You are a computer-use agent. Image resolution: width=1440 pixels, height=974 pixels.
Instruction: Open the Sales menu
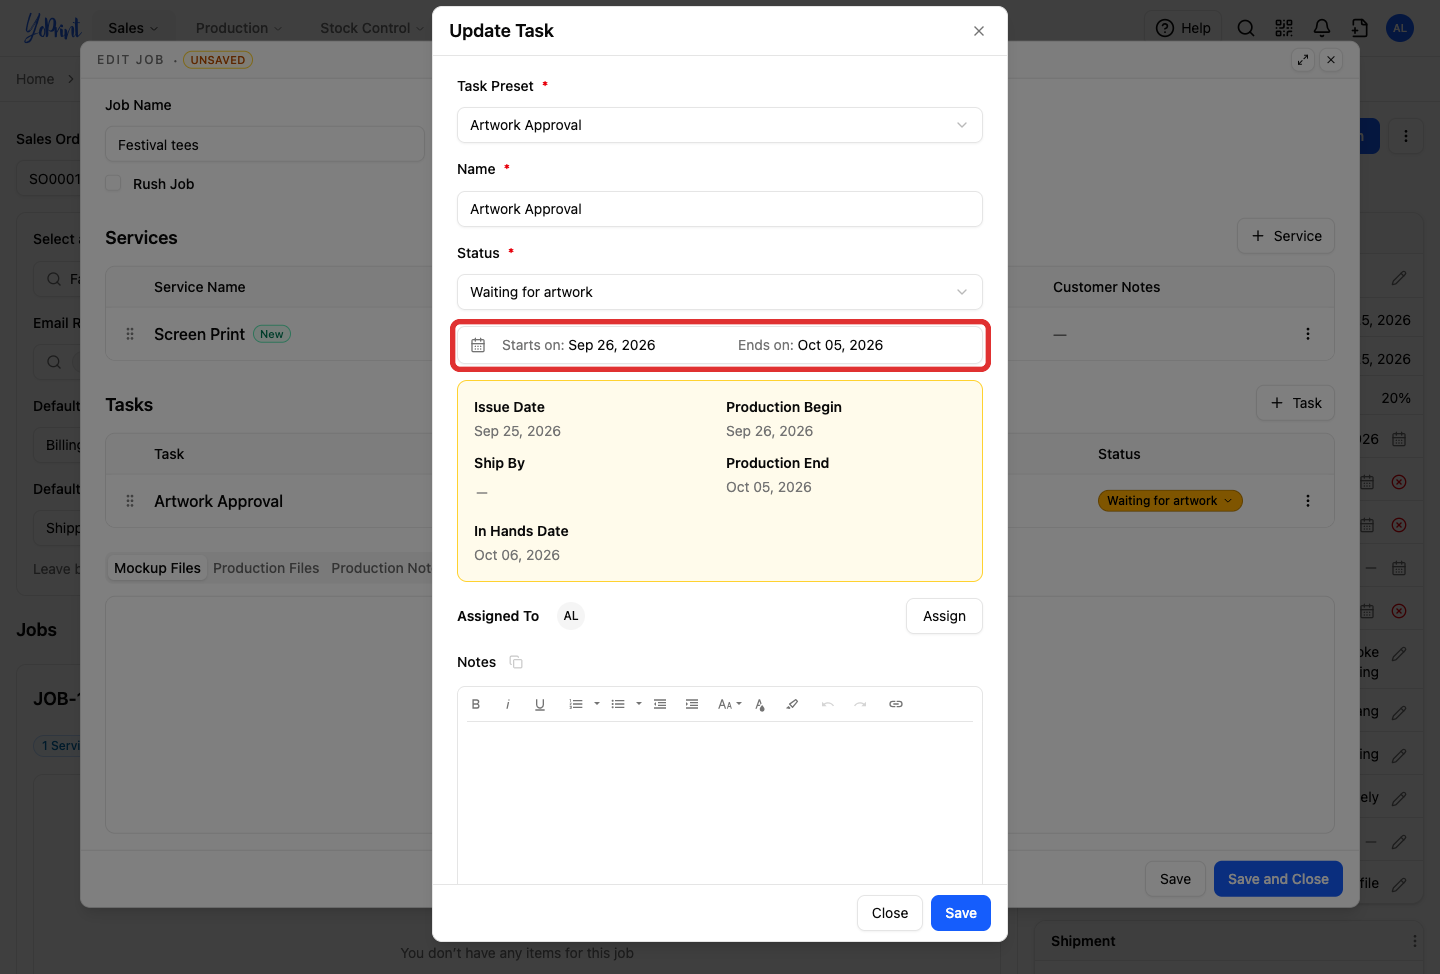(x=133, y=28)
